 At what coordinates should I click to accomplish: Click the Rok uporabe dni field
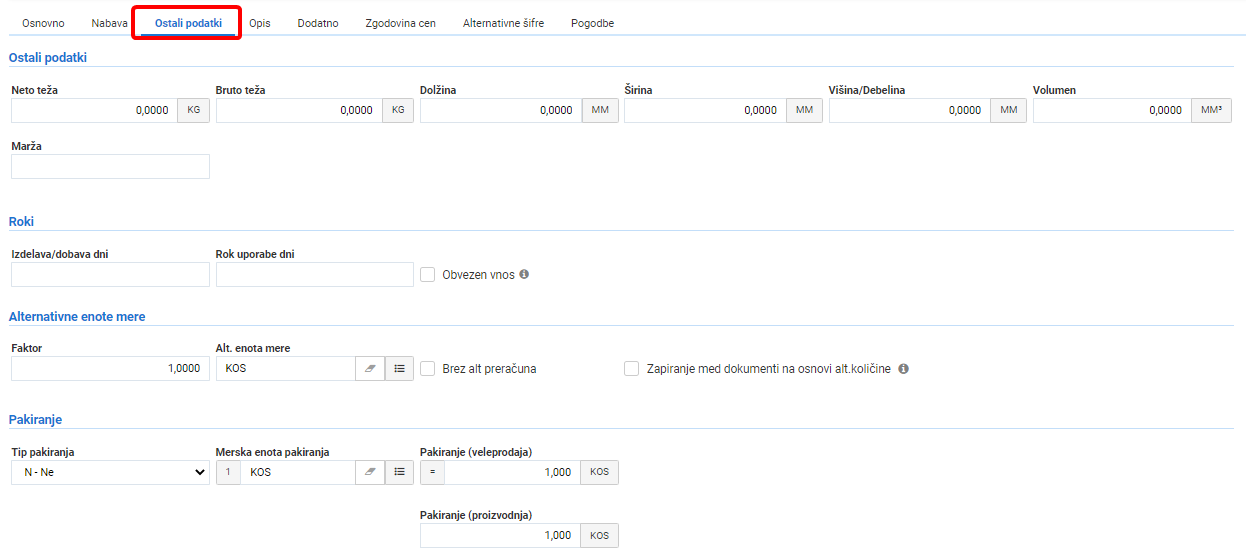tap(315, 274)
